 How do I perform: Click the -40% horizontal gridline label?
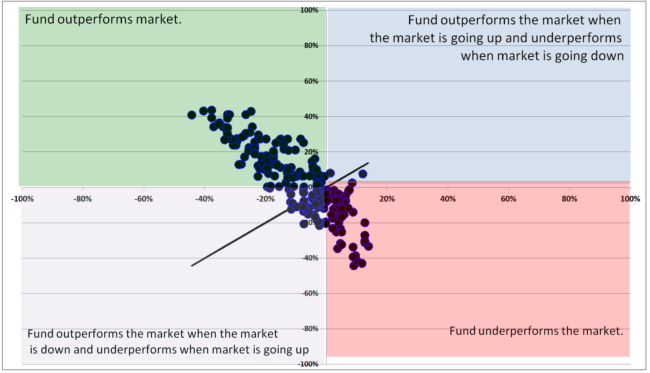click(x=310, y=258)
